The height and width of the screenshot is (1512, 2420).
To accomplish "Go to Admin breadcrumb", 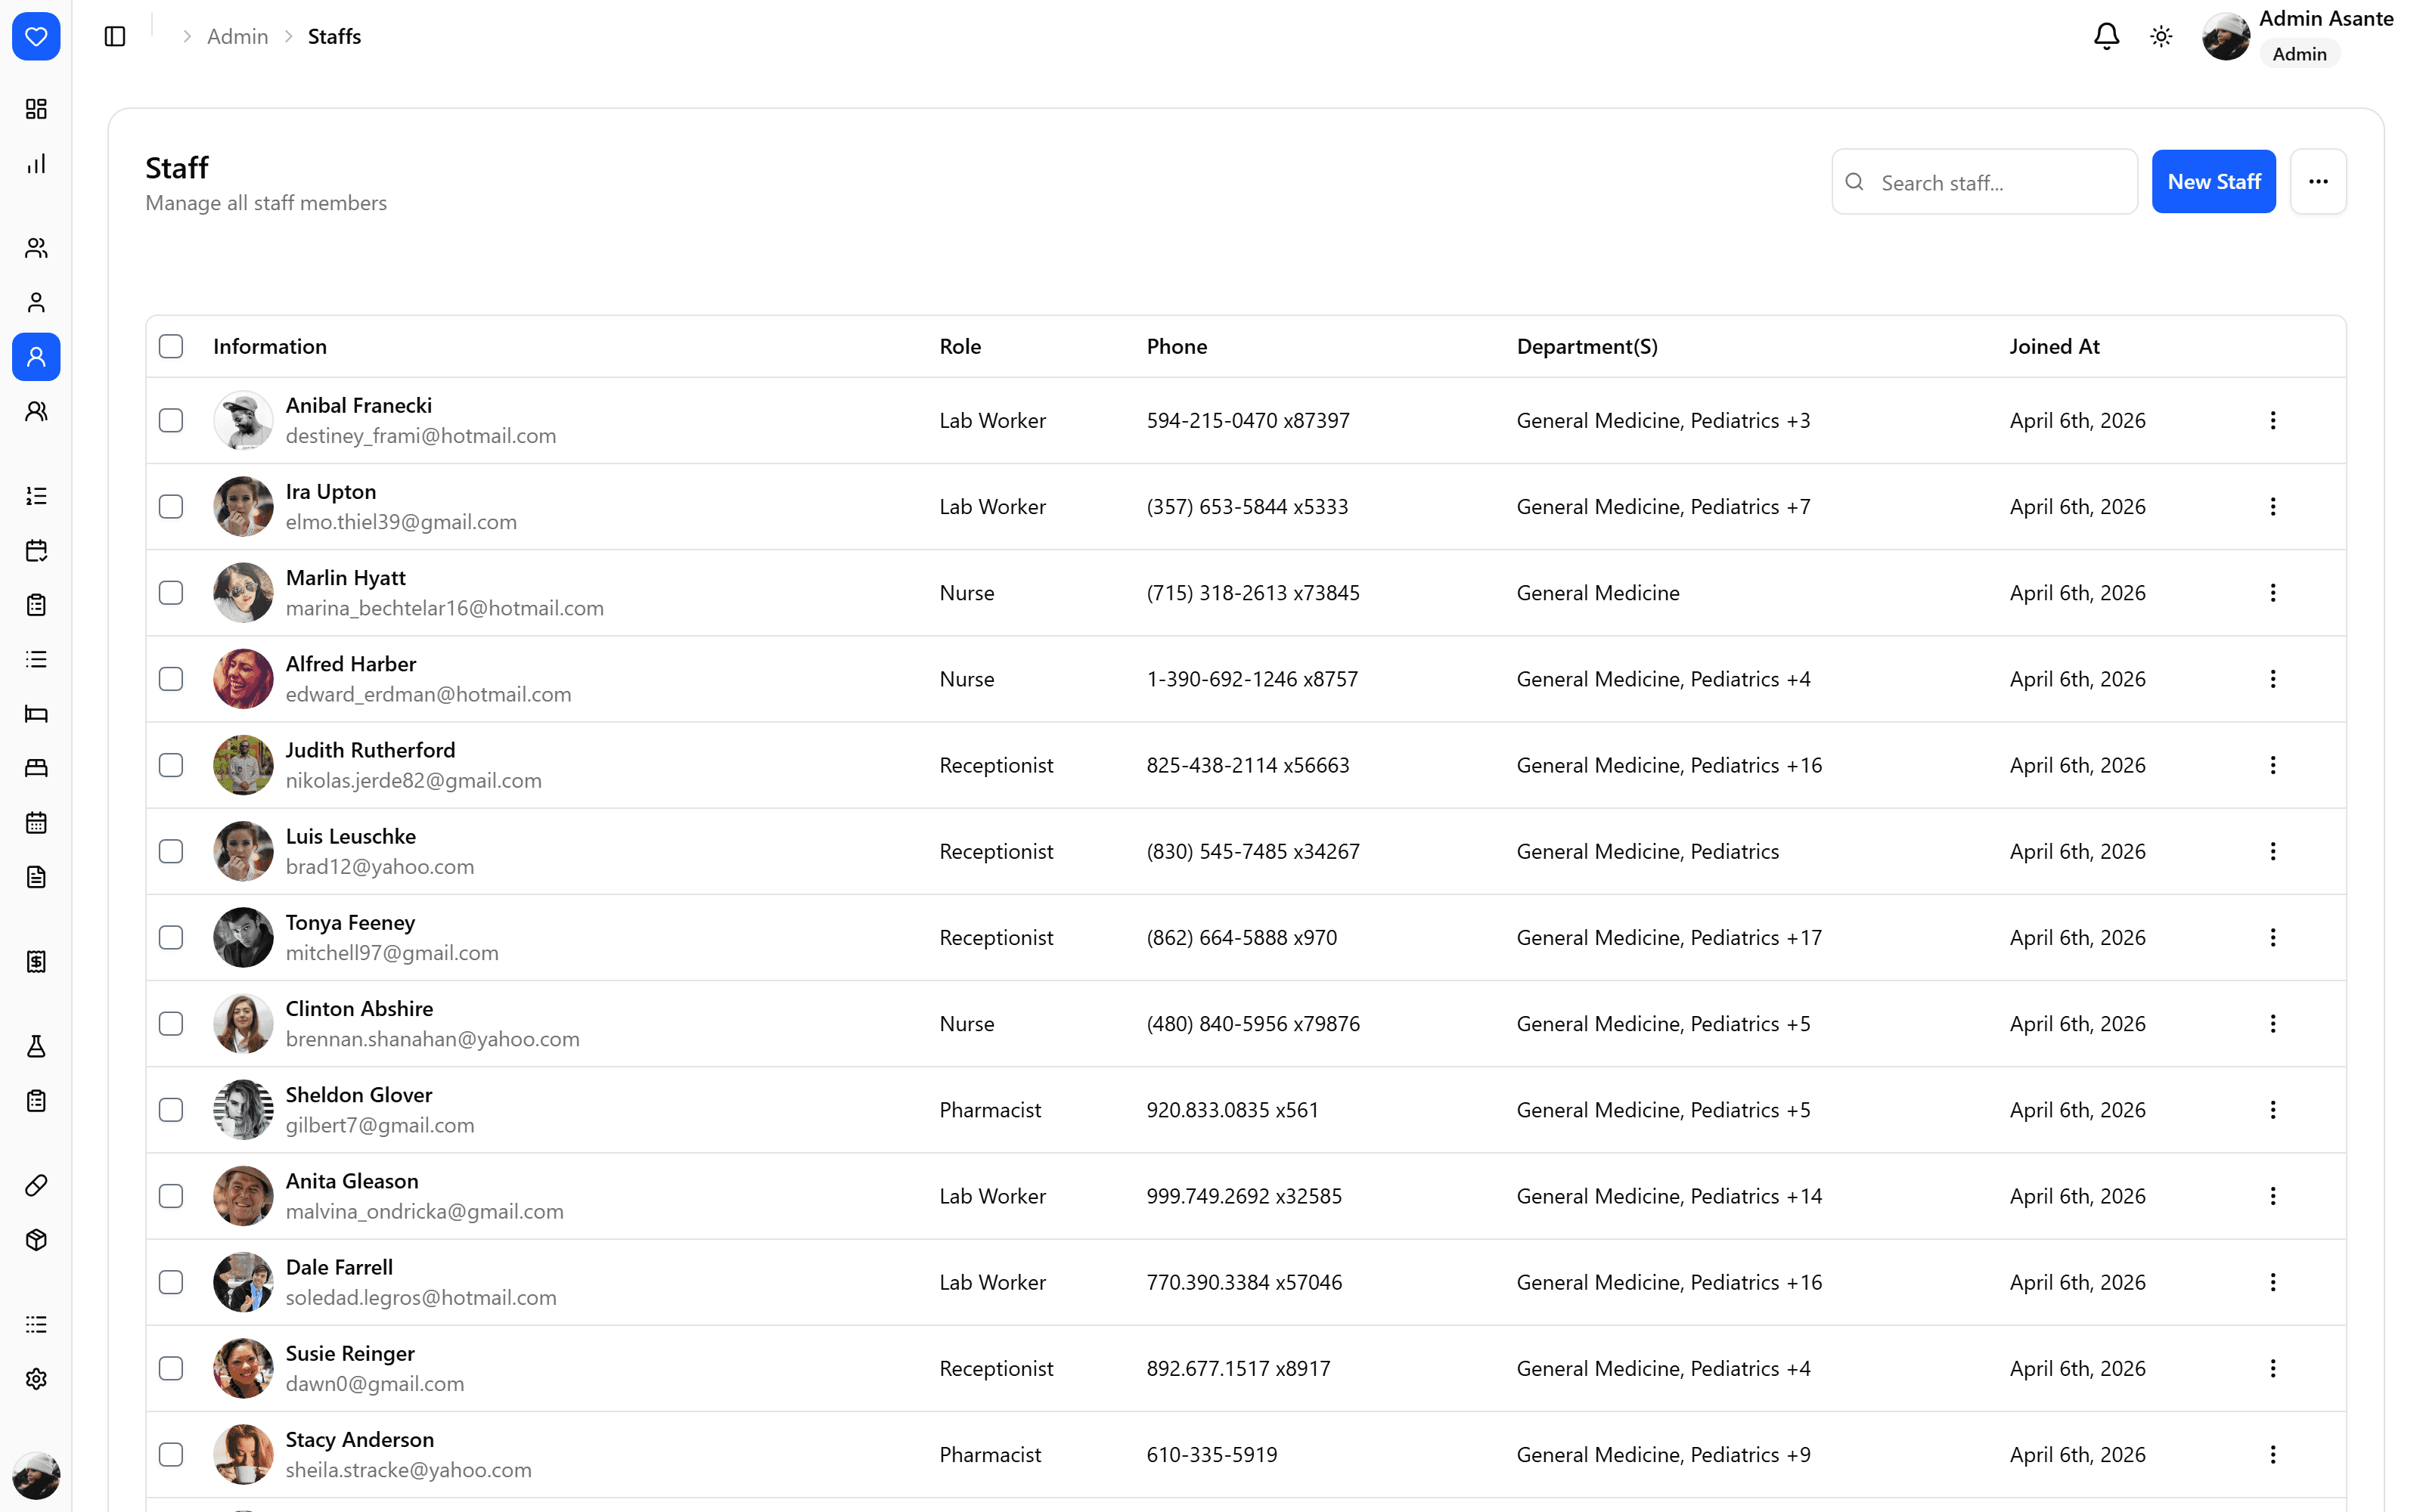I will click(237, 37).
